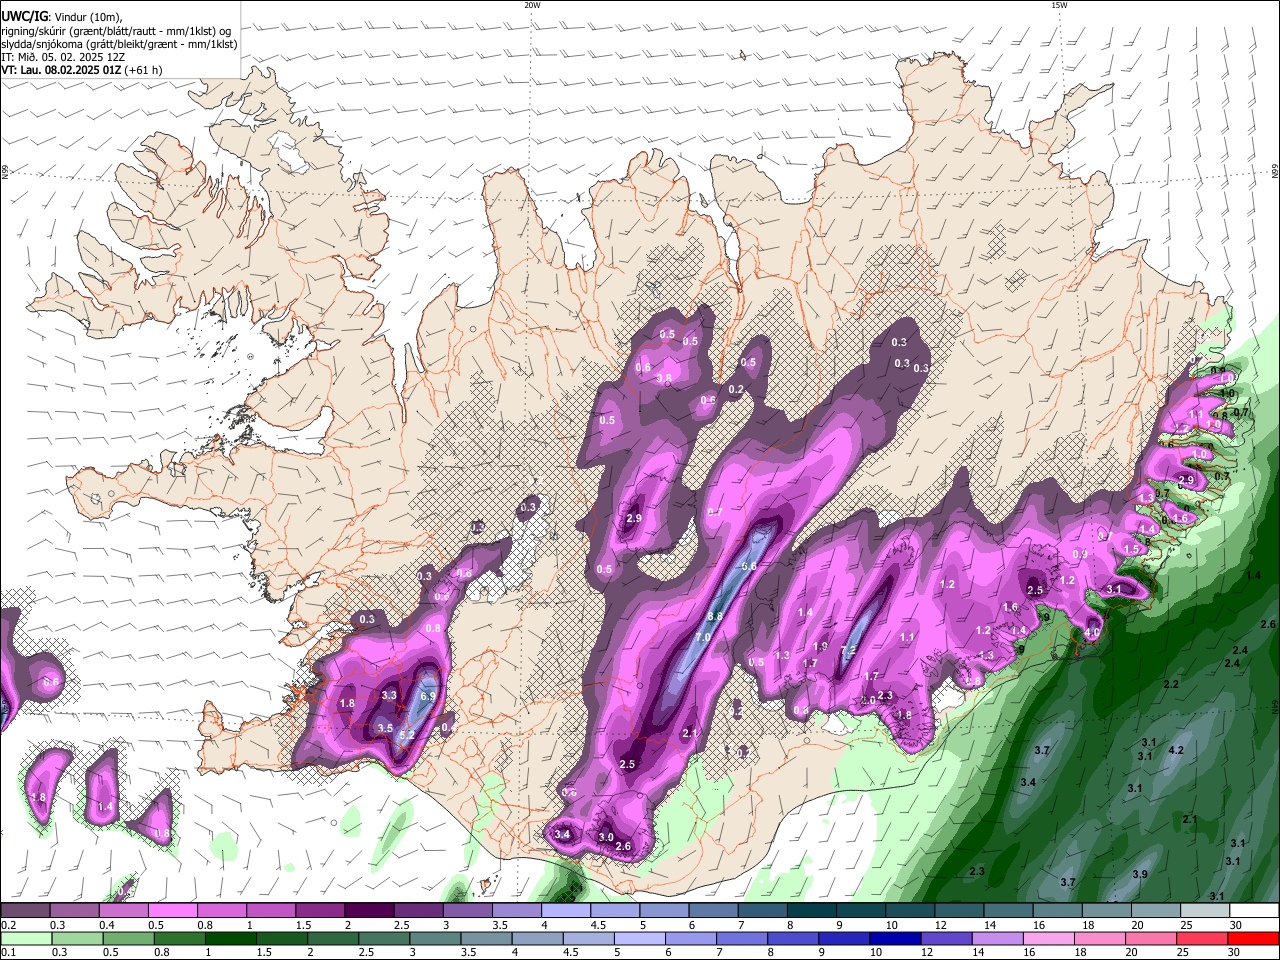Click the steel blue 6 snow legend swatch
The image size is (1280, 960).
(713, 911)
